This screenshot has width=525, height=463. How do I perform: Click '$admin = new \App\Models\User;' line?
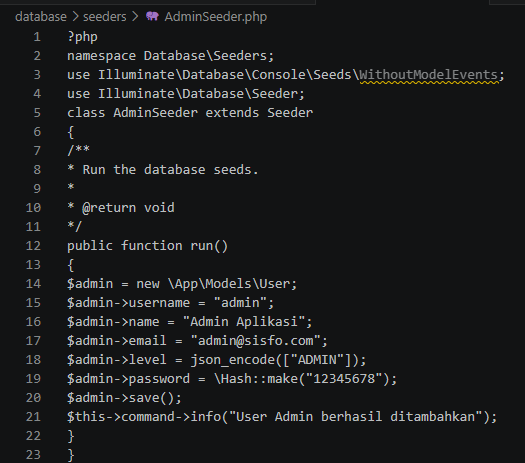click(182, 284)
